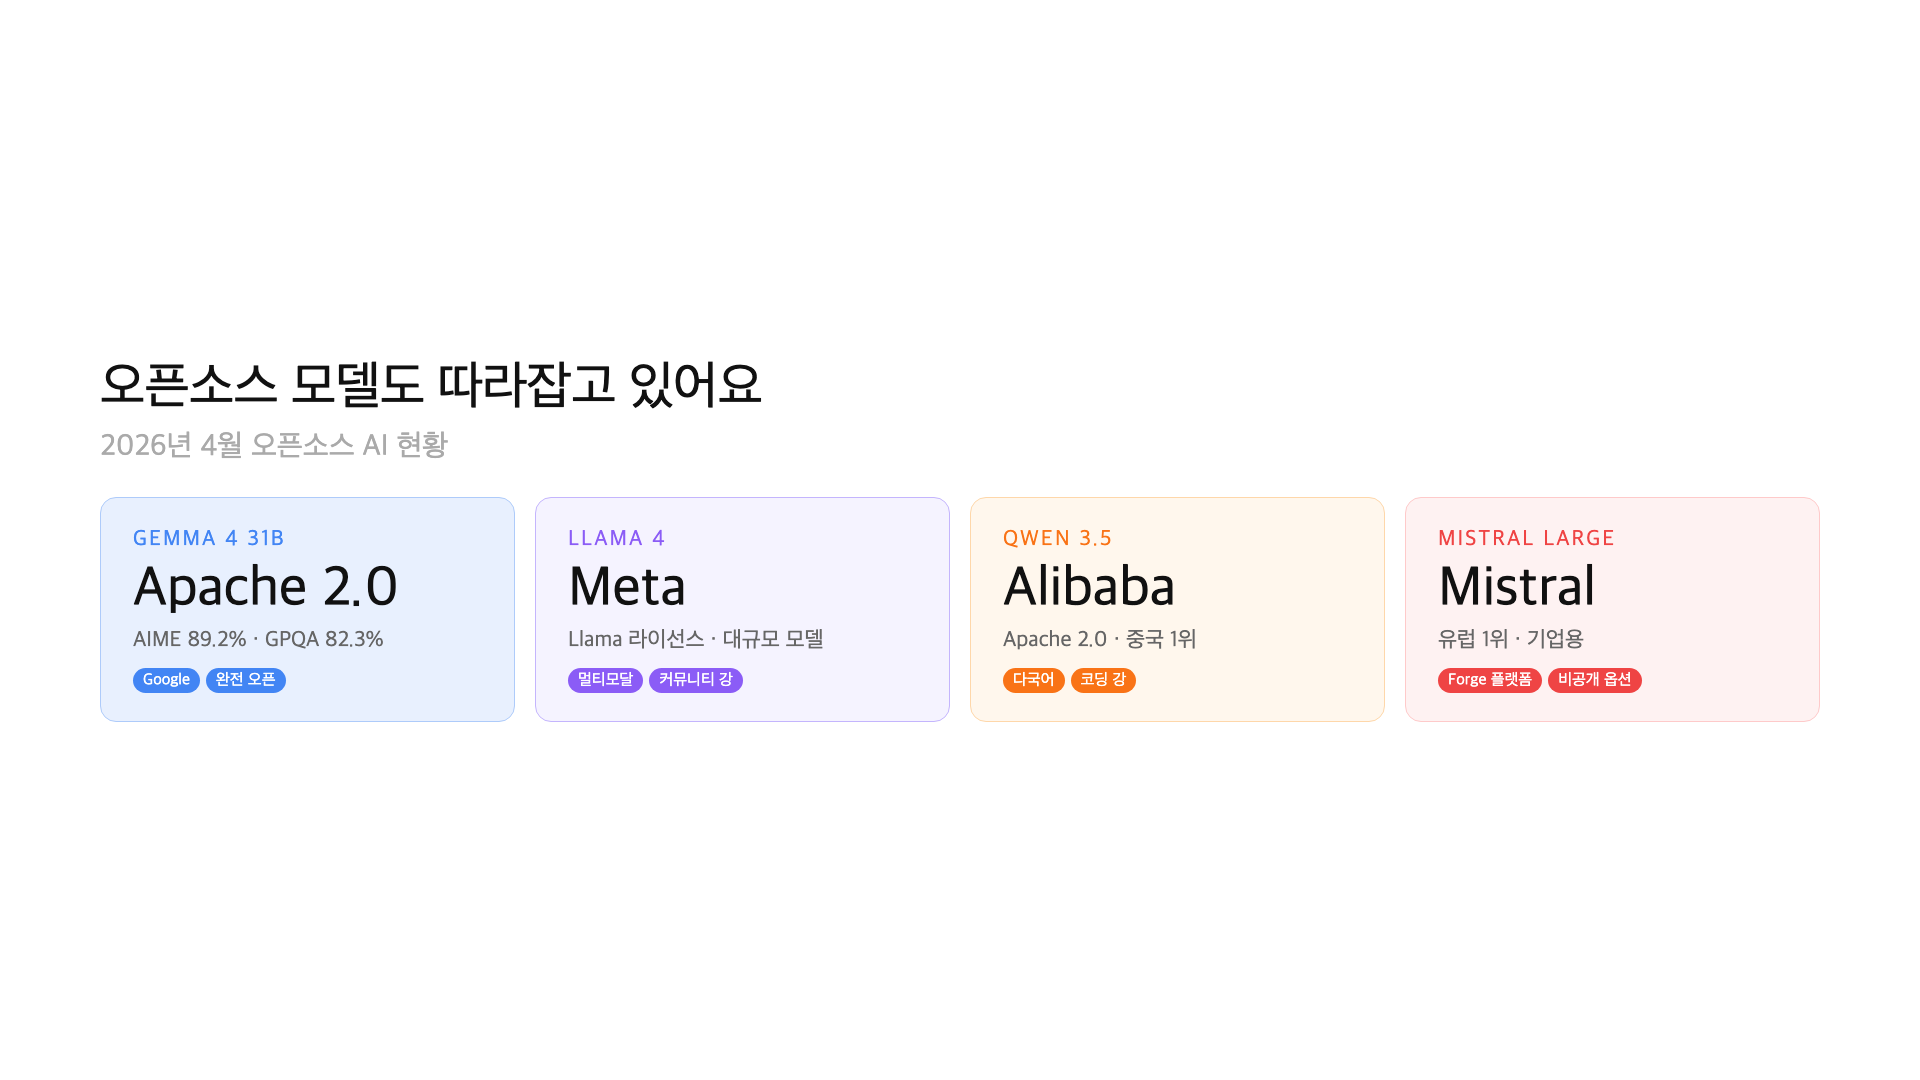Click the MISTRAL LARGE card label
The image size is (1920, 1080).
point(1526,538)
